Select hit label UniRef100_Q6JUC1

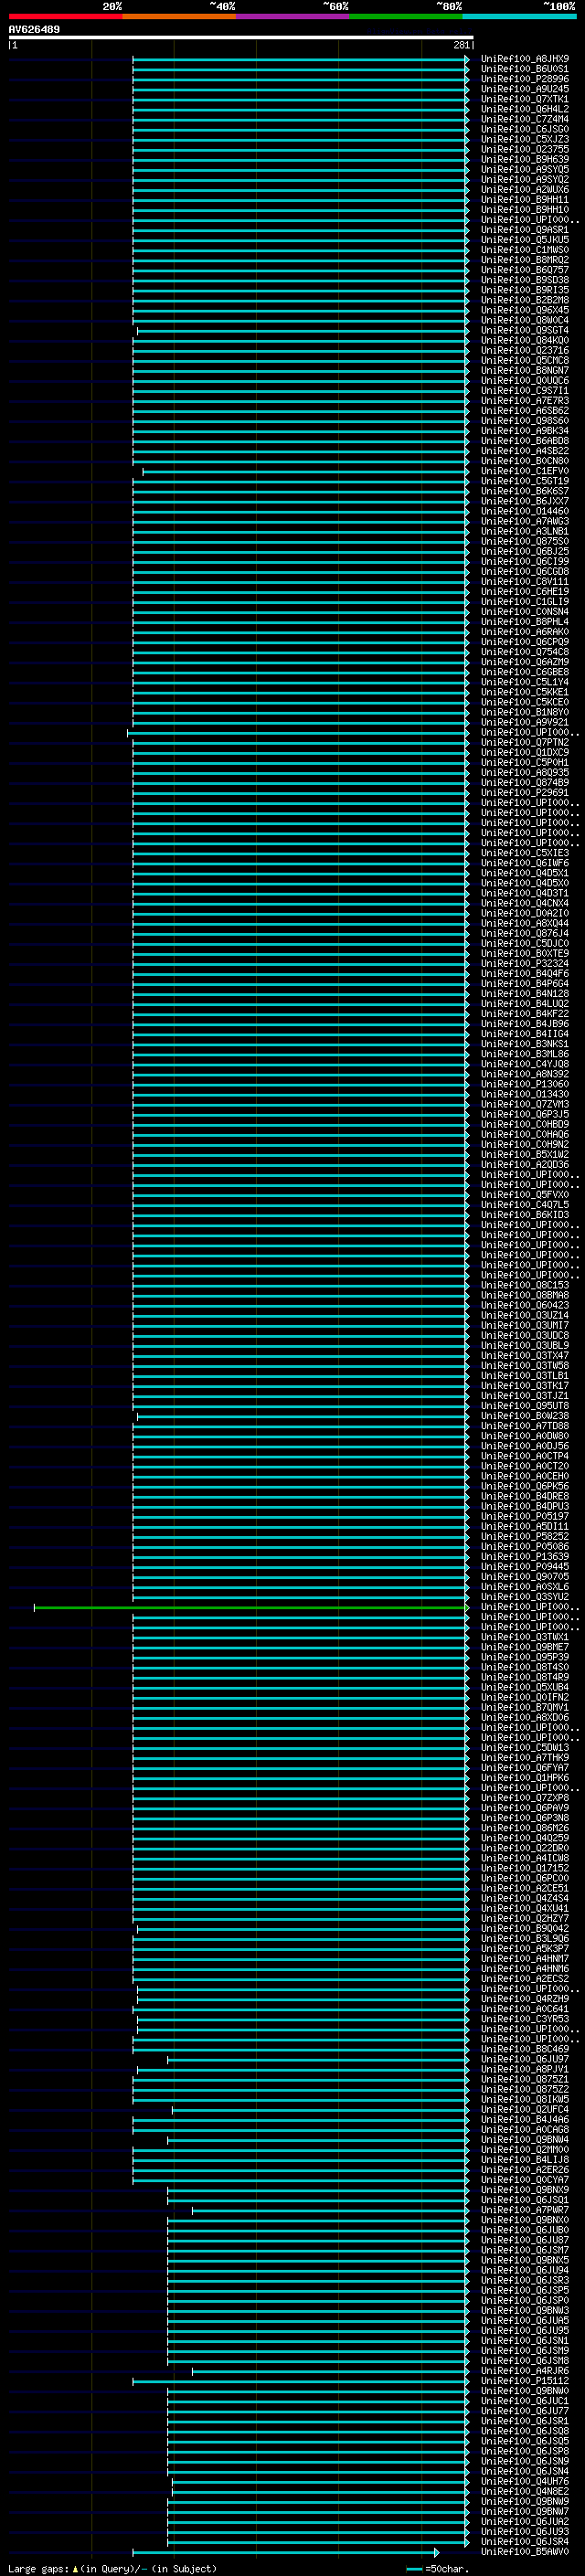[525, 2401]
